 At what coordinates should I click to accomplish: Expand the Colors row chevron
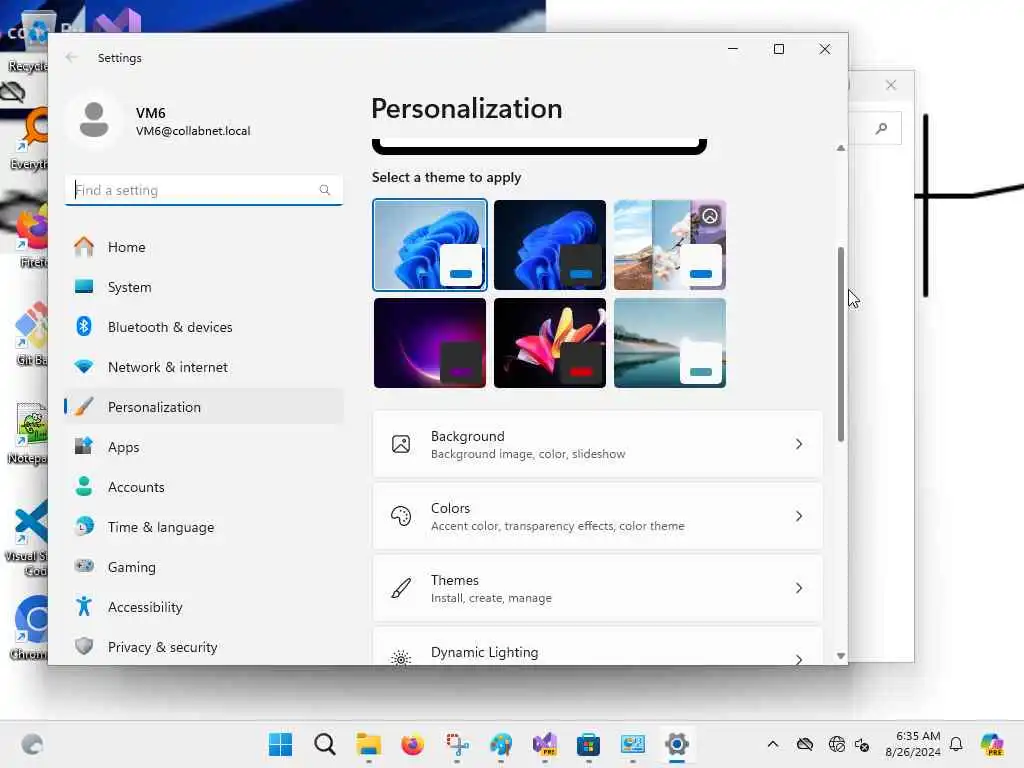[x=799, y=516]
